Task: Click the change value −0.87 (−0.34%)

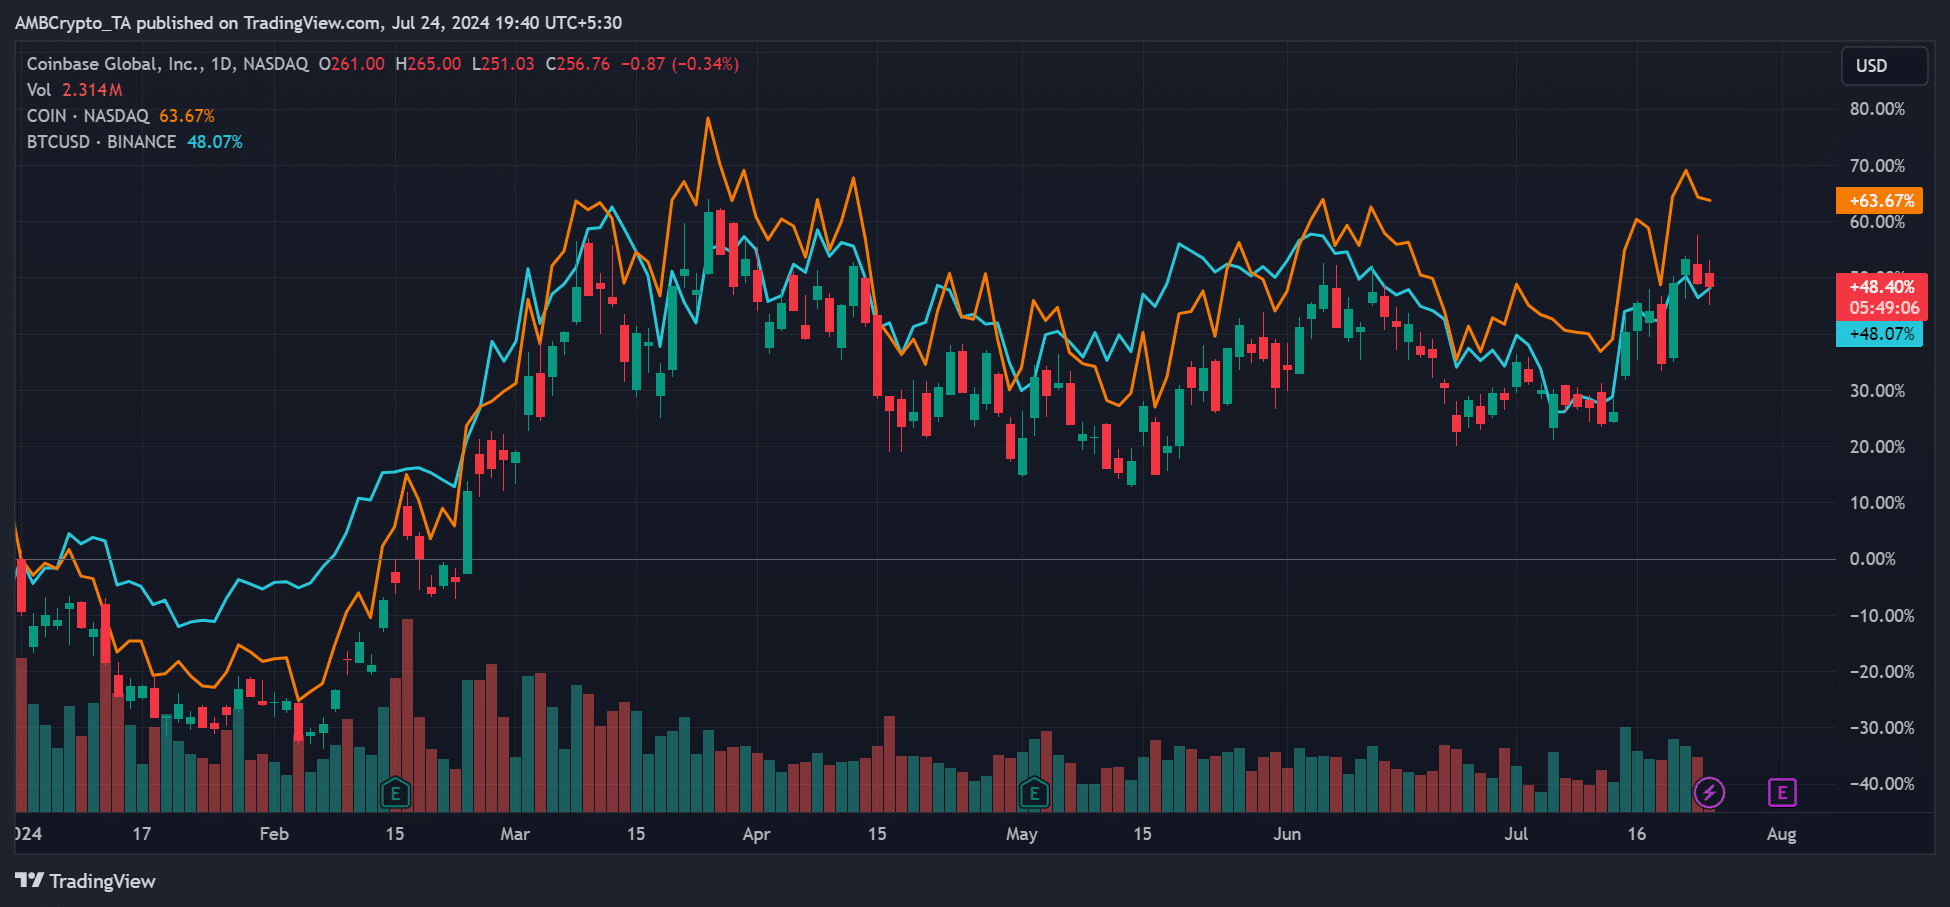Action: click(680, 64)
